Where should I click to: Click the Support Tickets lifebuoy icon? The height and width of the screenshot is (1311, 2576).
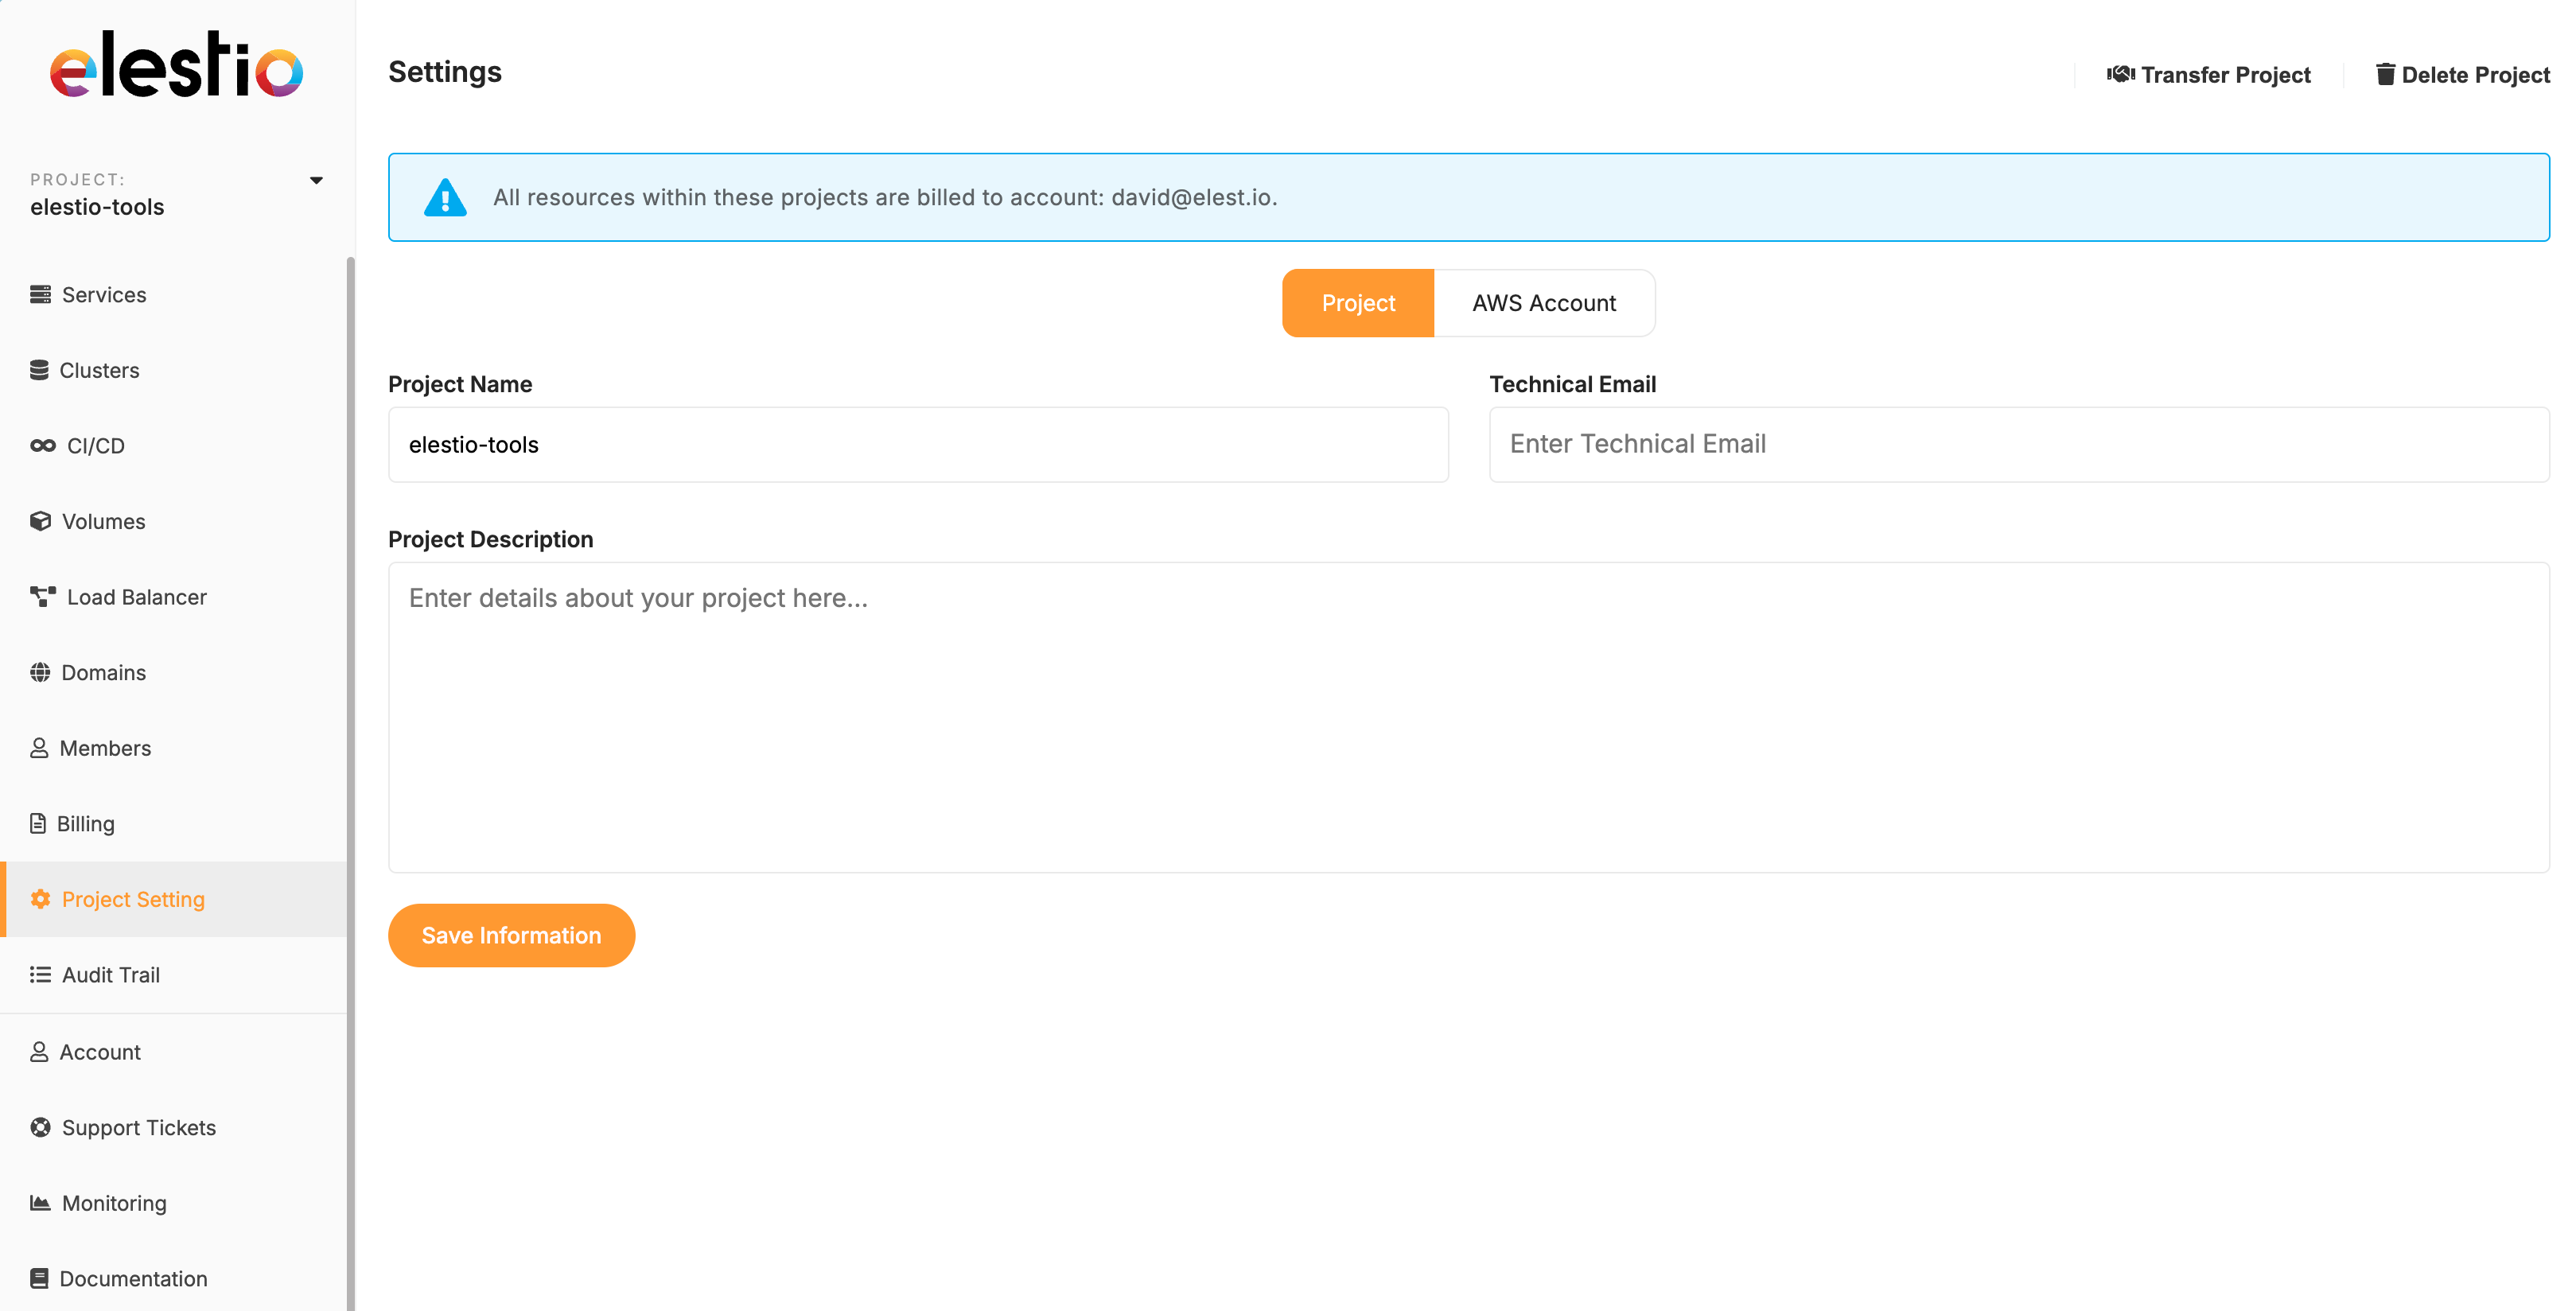coord(40,1127)
